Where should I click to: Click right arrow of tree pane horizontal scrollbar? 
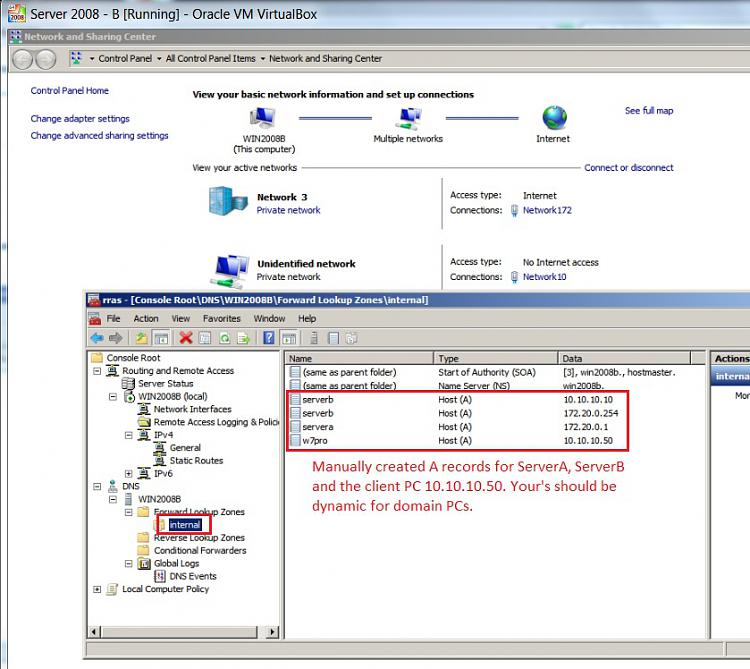[272, 632]
